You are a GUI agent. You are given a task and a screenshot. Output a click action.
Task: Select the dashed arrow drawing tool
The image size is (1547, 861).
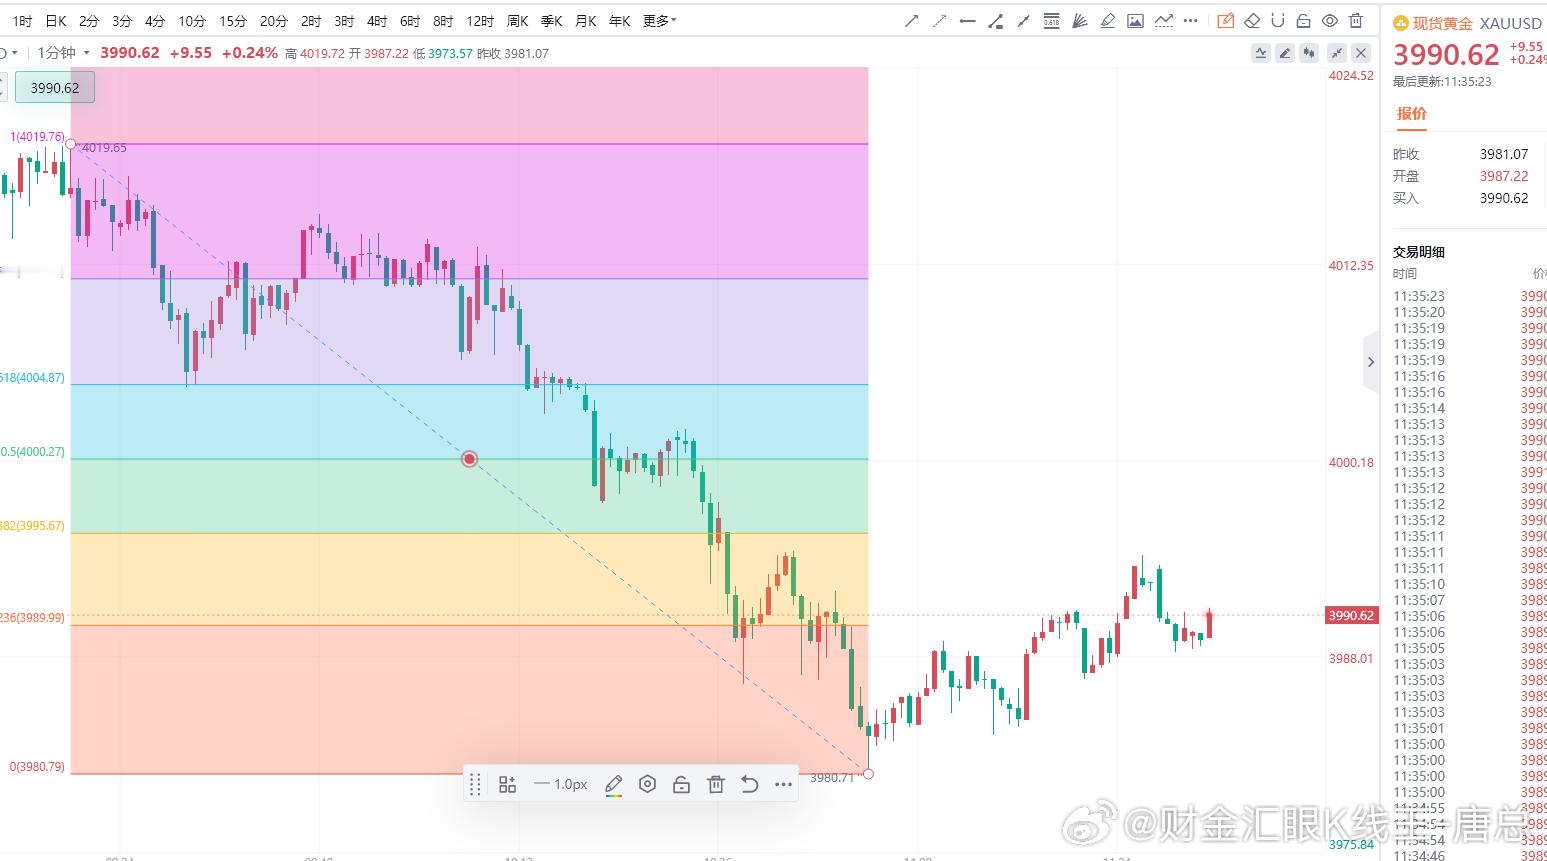(939, 21)
